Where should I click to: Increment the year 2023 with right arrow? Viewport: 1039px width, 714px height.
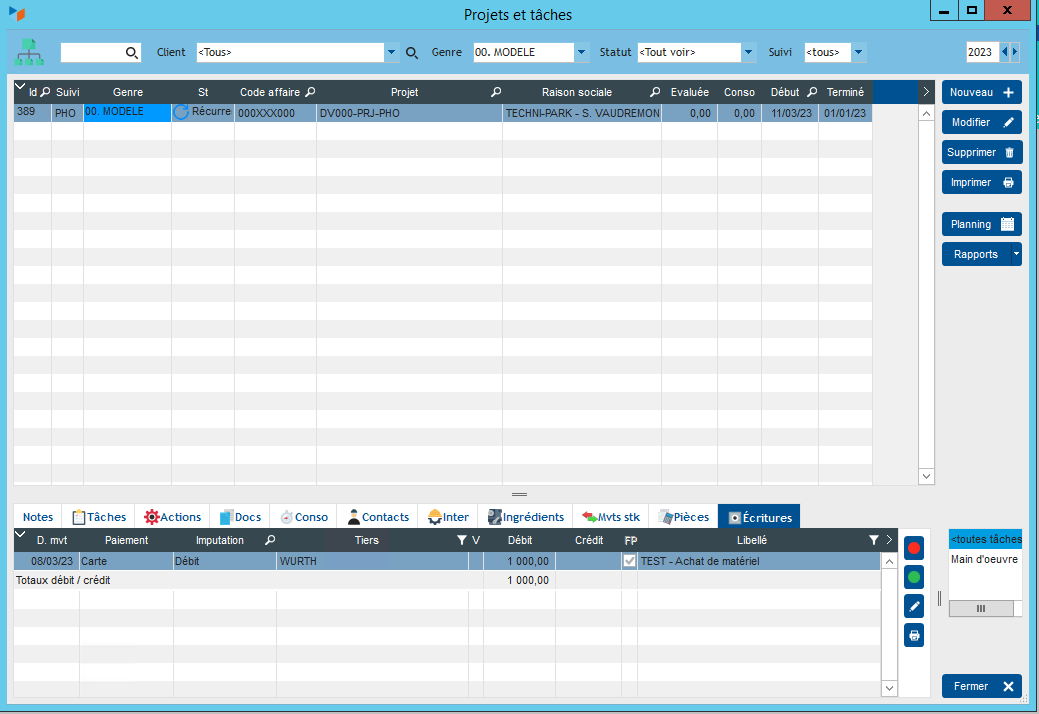pos(1016,52)
